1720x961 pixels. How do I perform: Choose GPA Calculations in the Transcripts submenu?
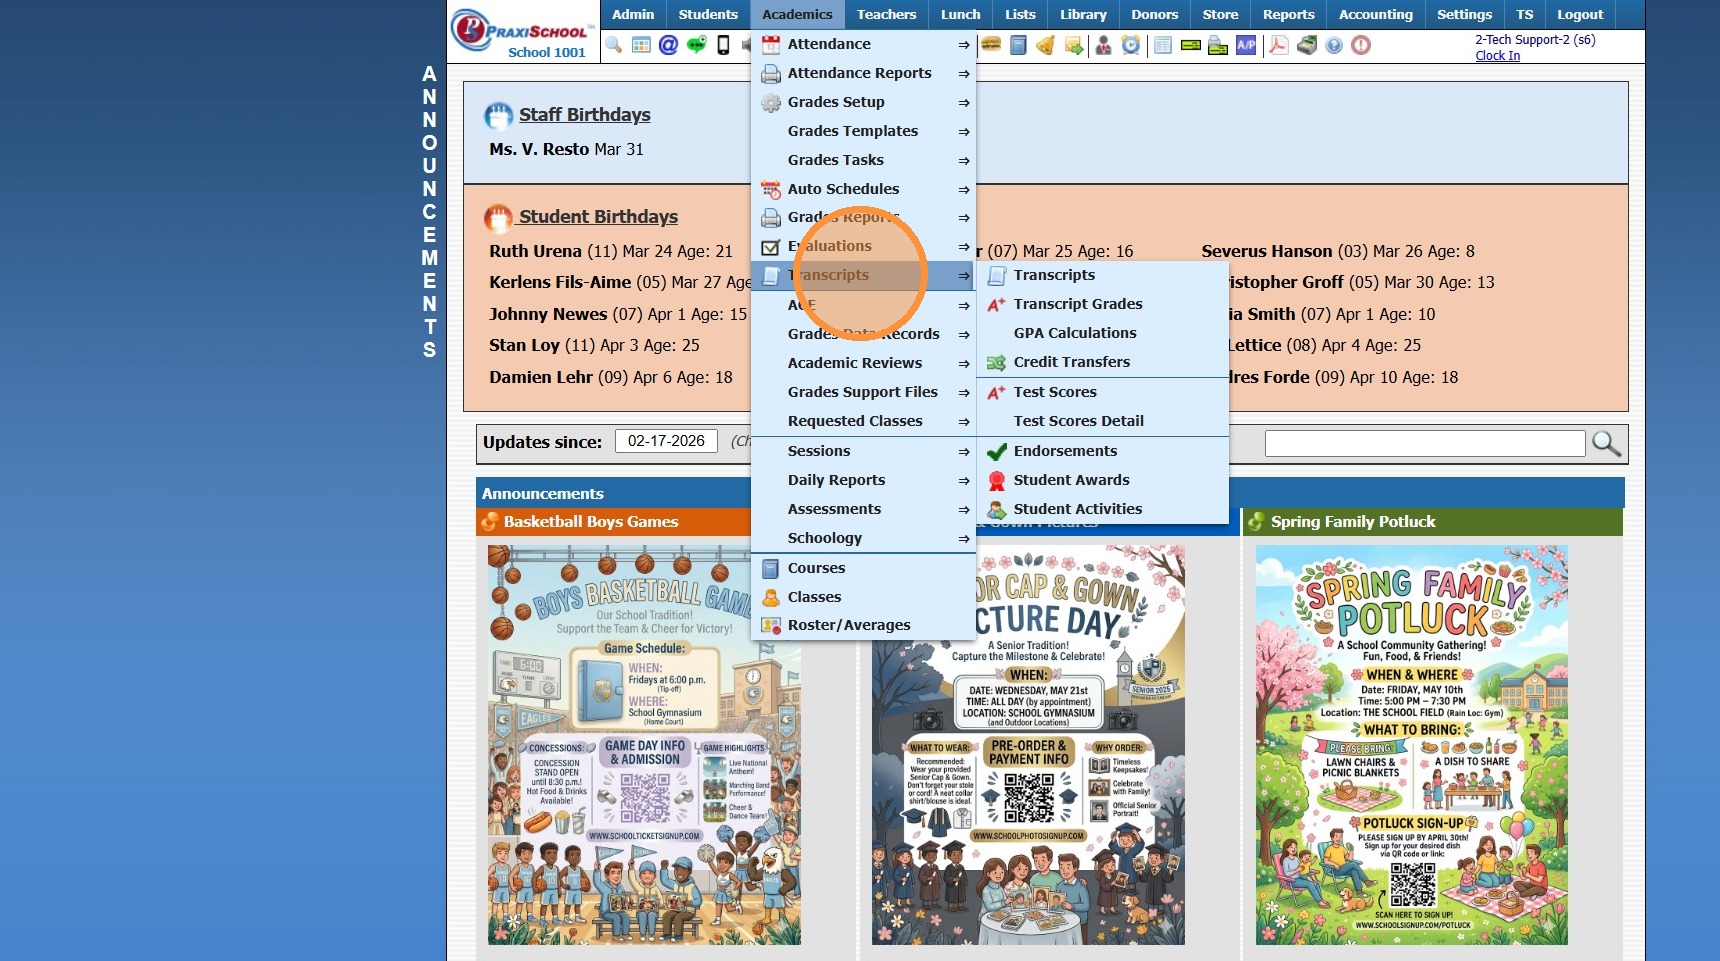[x=1102, y=333]
